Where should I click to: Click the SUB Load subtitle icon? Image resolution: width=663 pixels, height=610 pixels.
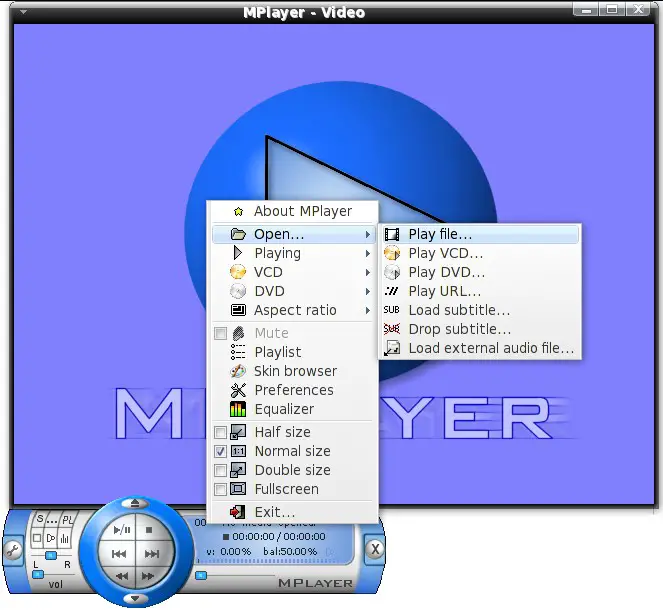point(392,310)
